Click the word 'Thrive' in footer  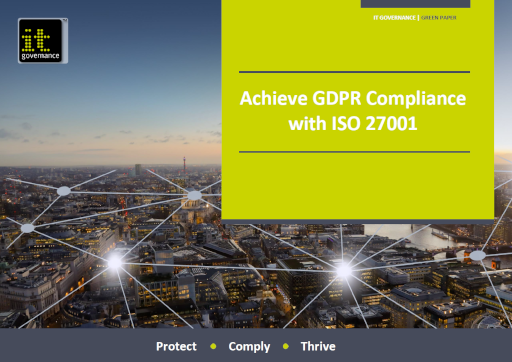(318, 346)
